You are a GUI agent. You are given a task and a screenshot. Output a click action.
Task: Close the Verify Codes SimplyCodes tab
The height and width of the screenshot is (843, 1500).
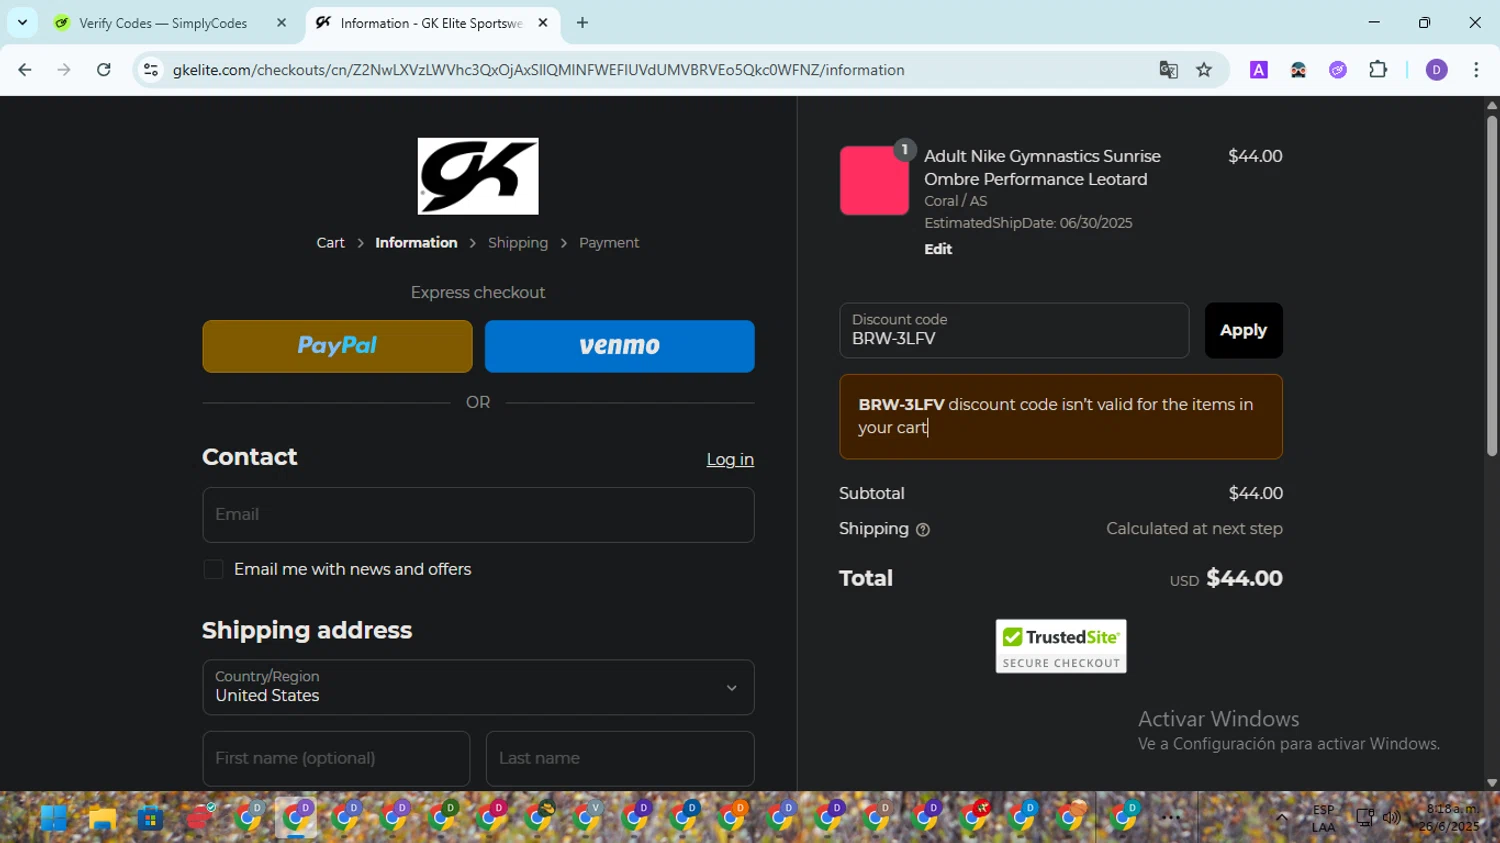click(281, 23)
